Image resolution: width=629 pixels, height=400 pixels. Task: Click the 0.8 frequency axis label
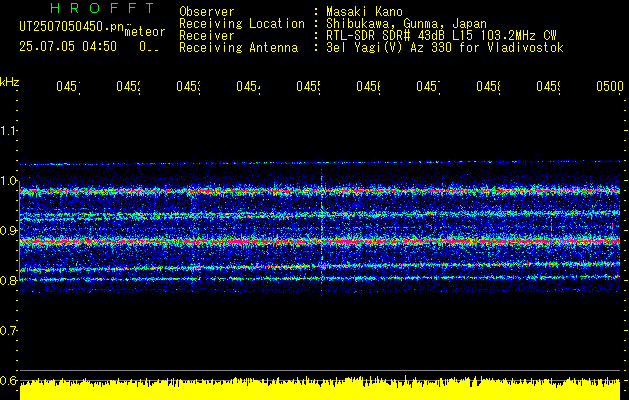pos(8,280)
